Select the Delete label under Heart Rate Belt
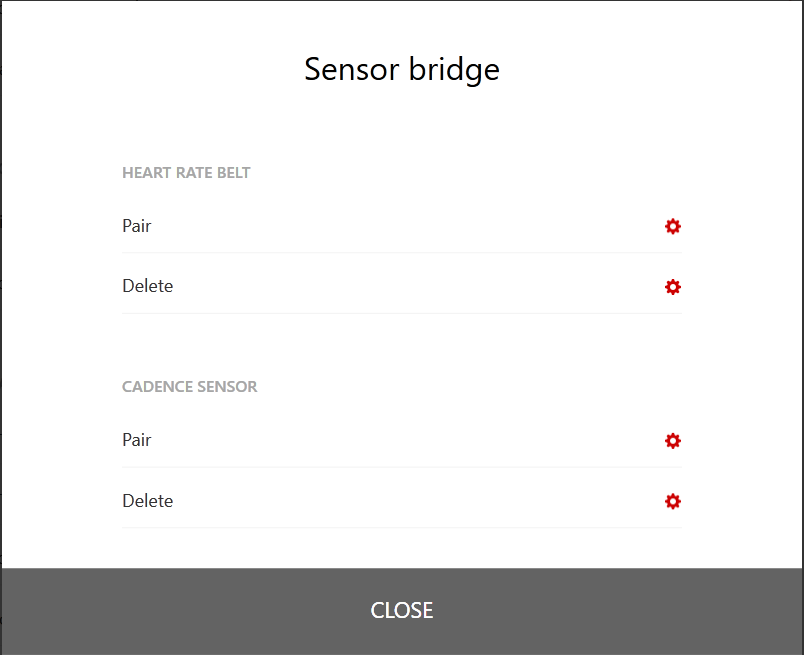 [148, 286]
